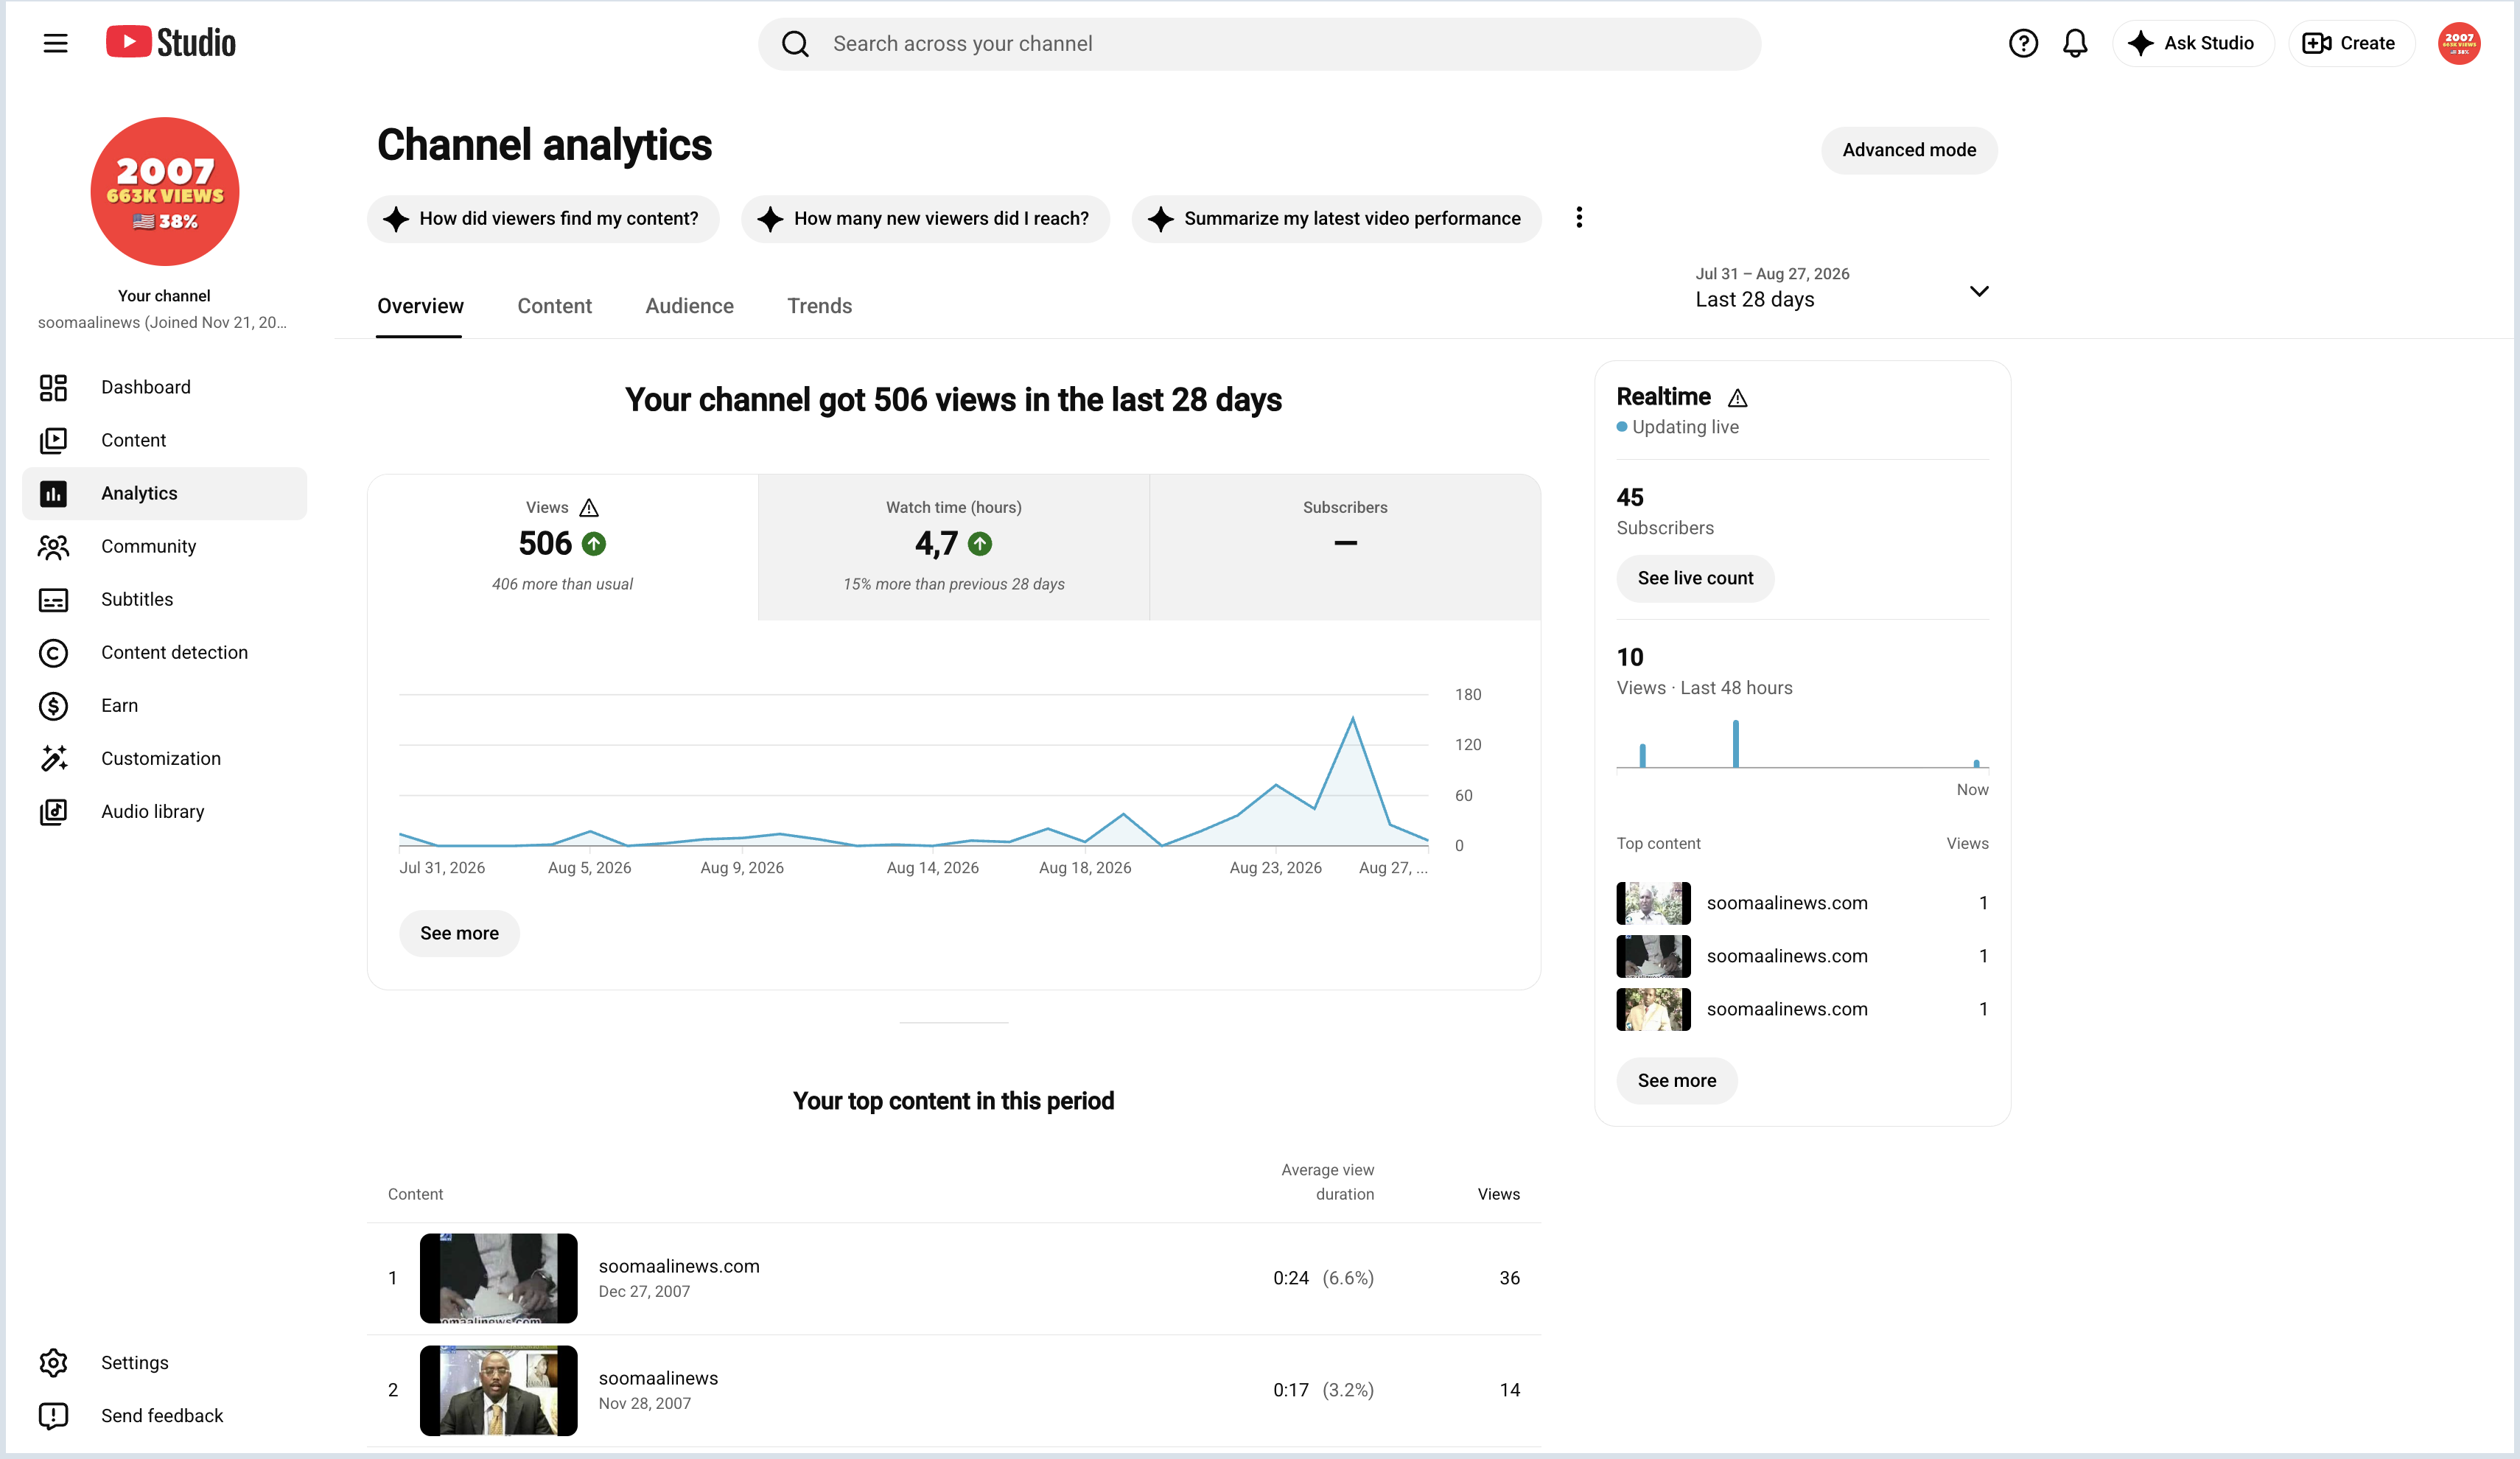The height and width of the screenshot is (1459, 2520).
Task: Click the channel profile picture in sidebar
Action: click(165, 191)
